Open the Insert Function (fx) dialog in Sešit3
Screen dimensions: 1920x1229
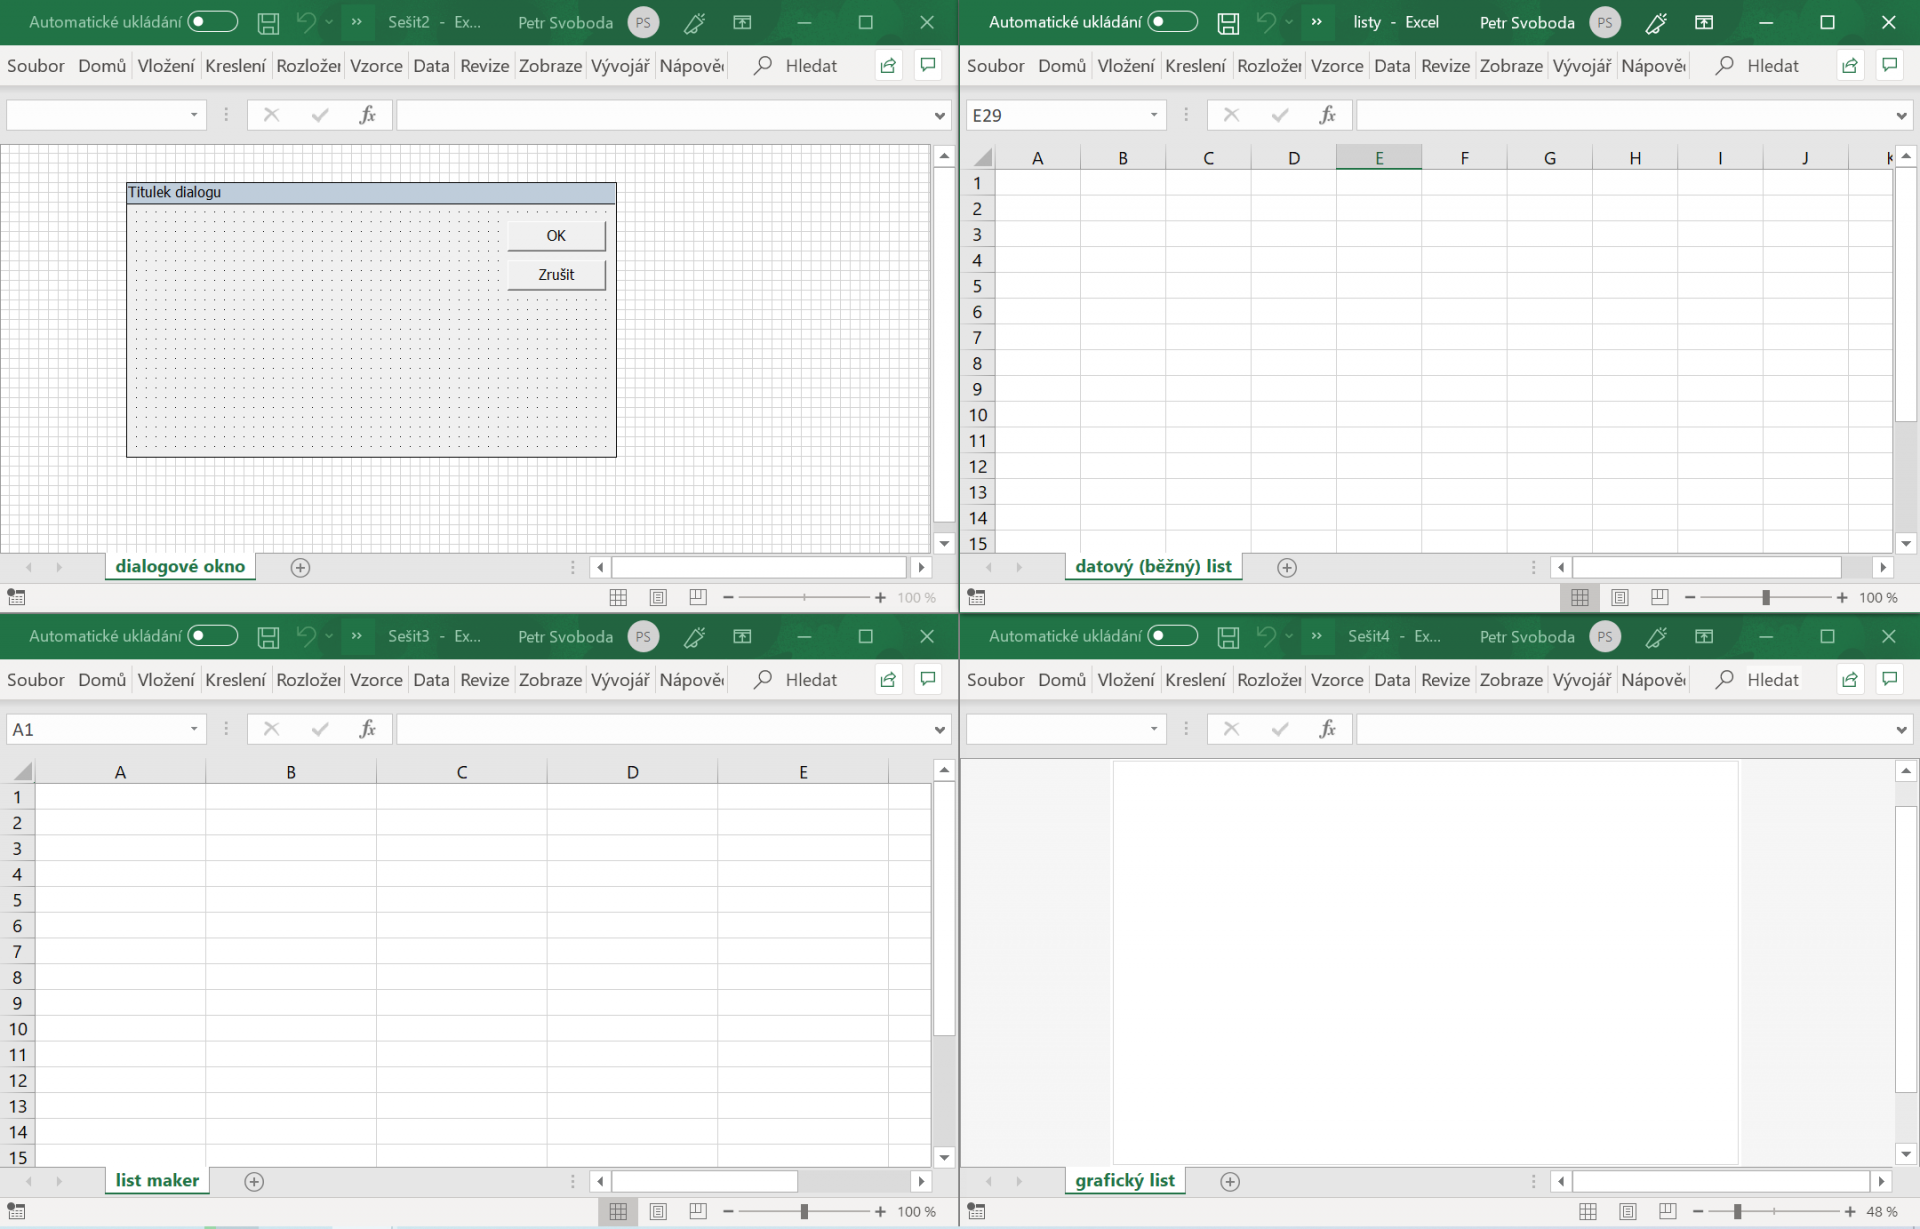tap(367, 729)
